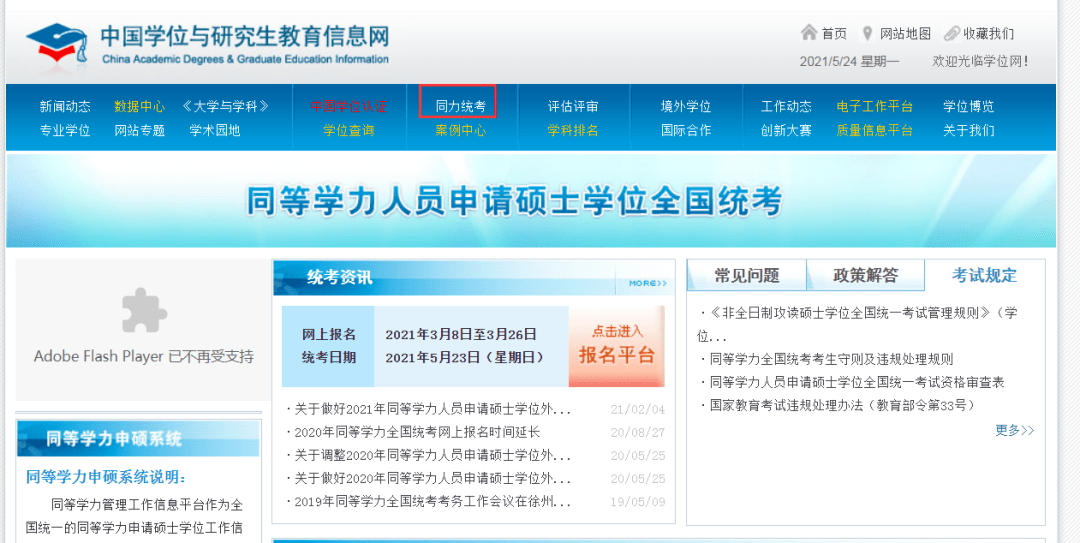
Task: Go to 创新大赛
Action: click(x=787, y=130)
